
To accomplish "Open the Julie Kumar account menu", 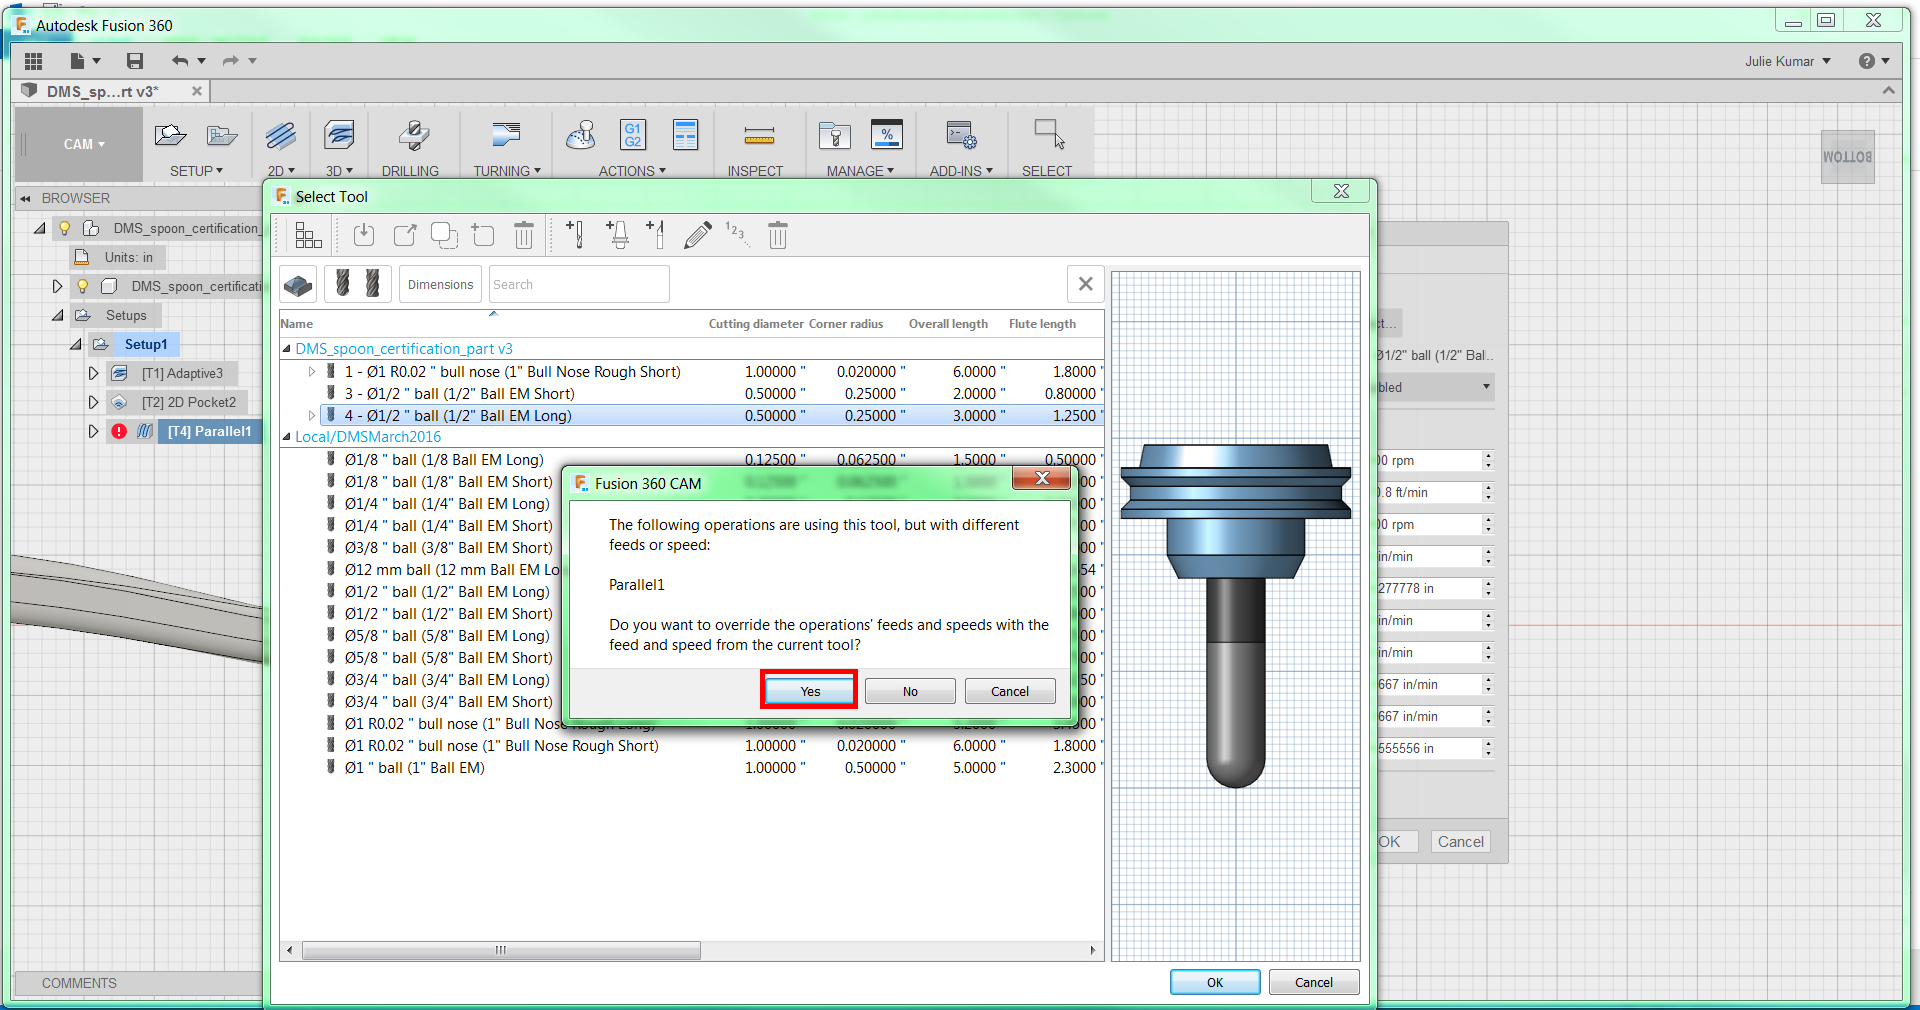I will coord(1788,61).
